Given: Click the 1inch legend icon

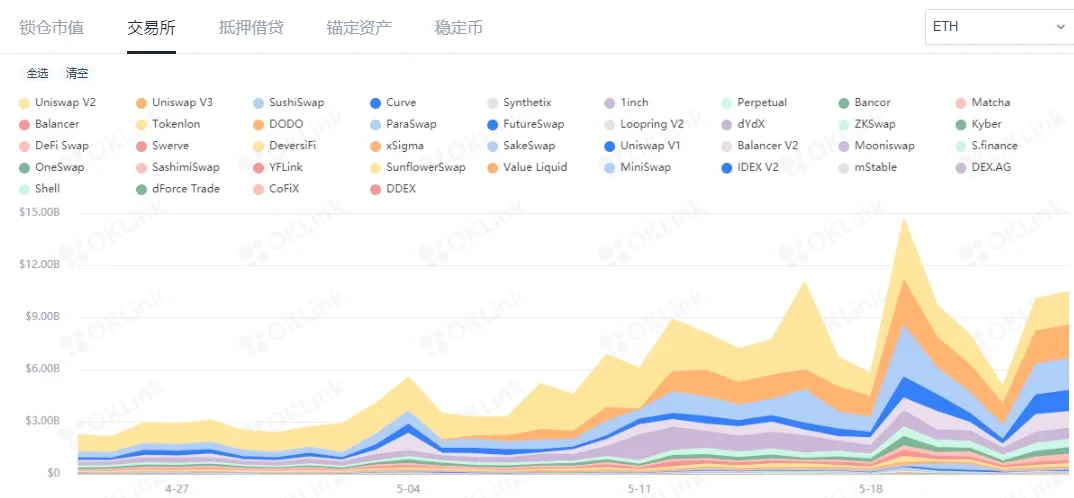Looking at the screenshot, I should point(610,103).
